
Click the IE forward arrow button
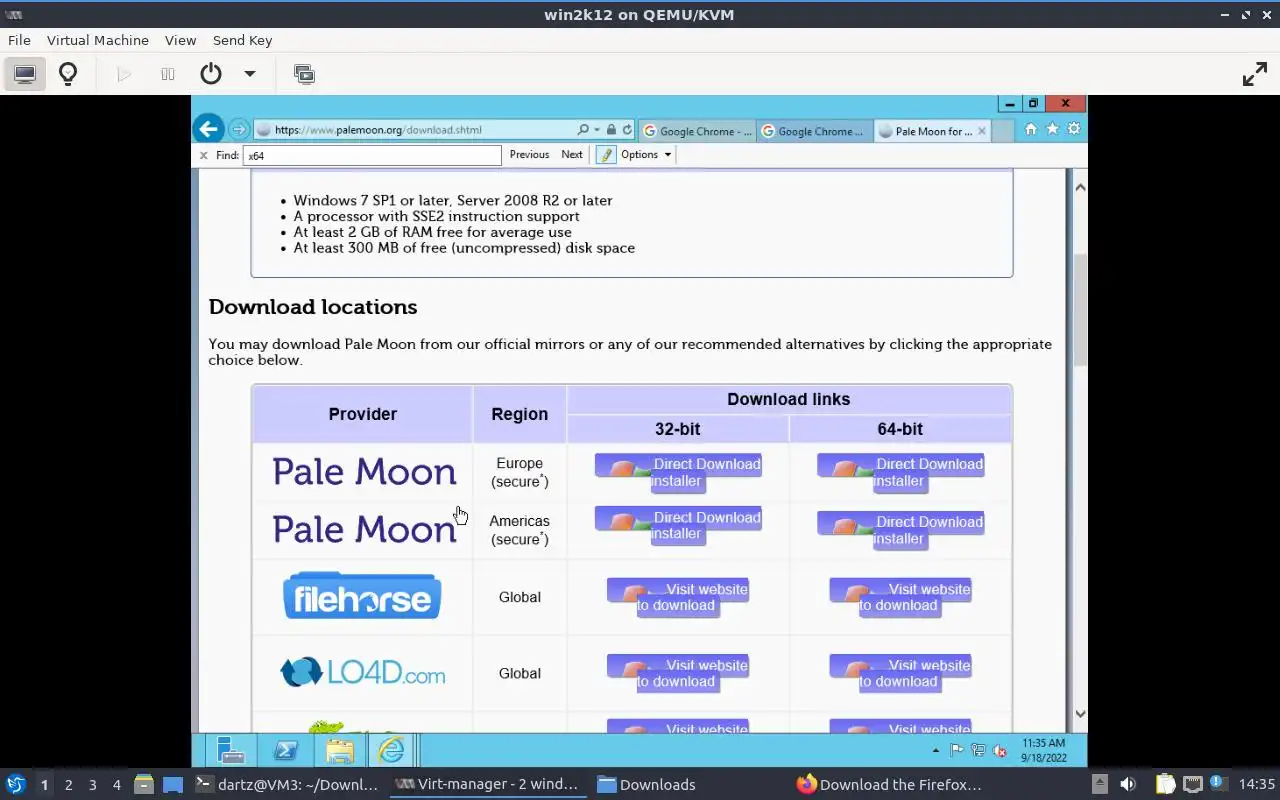pyautogui.click(x=238, y=130)
